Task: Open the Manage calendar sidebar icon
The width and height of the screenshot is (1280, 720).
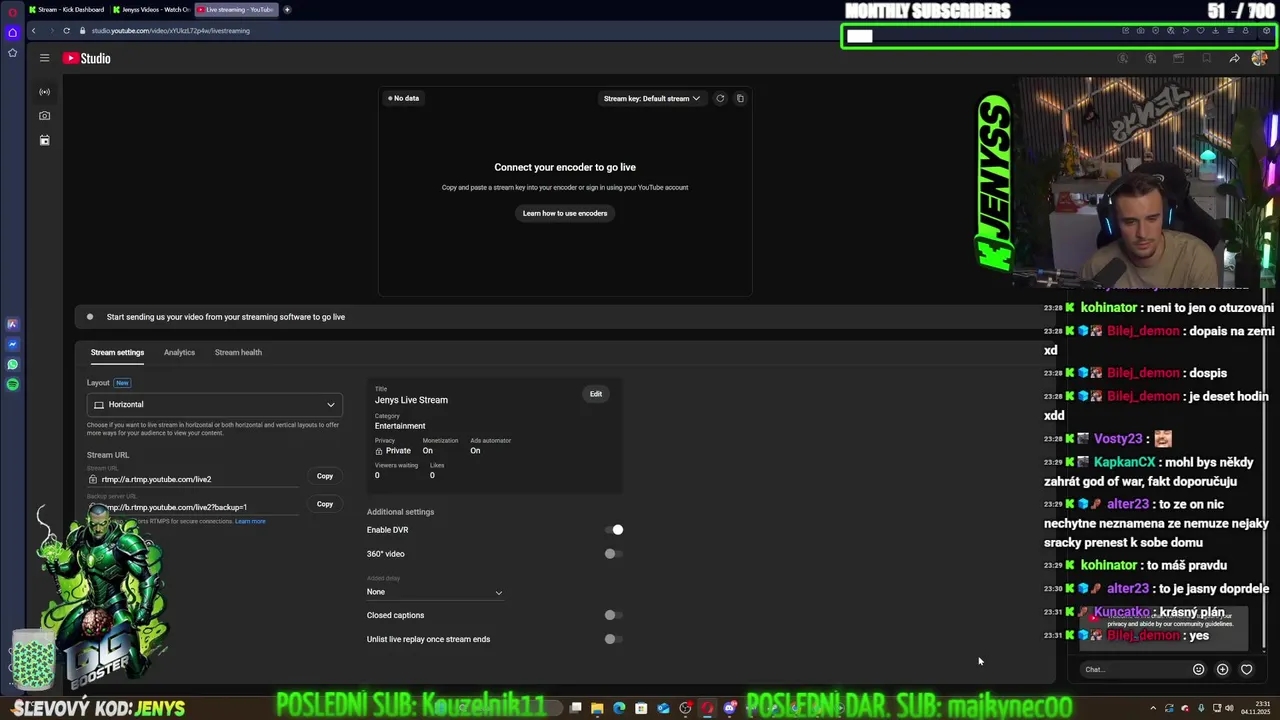Action: [44, 140]
